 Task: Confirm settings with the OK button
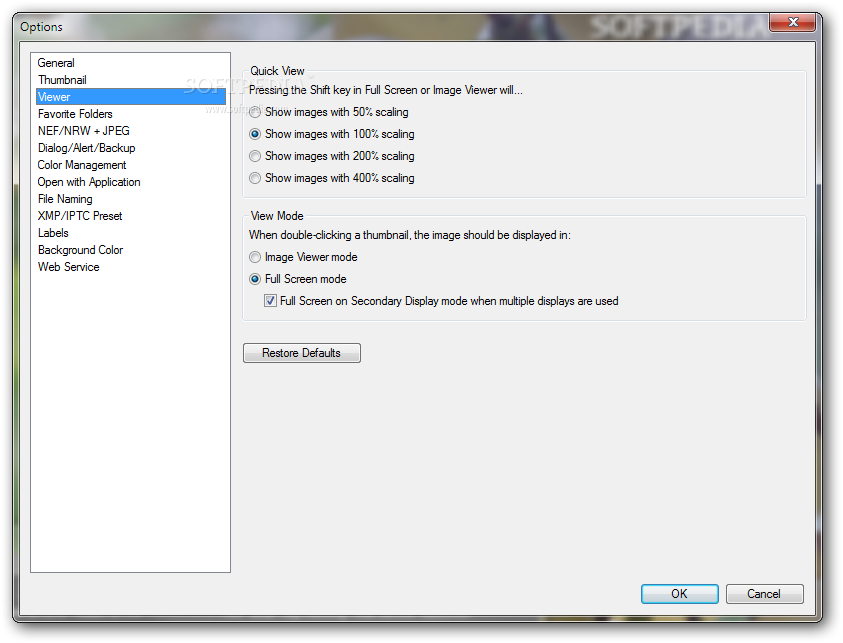(x=680, y=594)
